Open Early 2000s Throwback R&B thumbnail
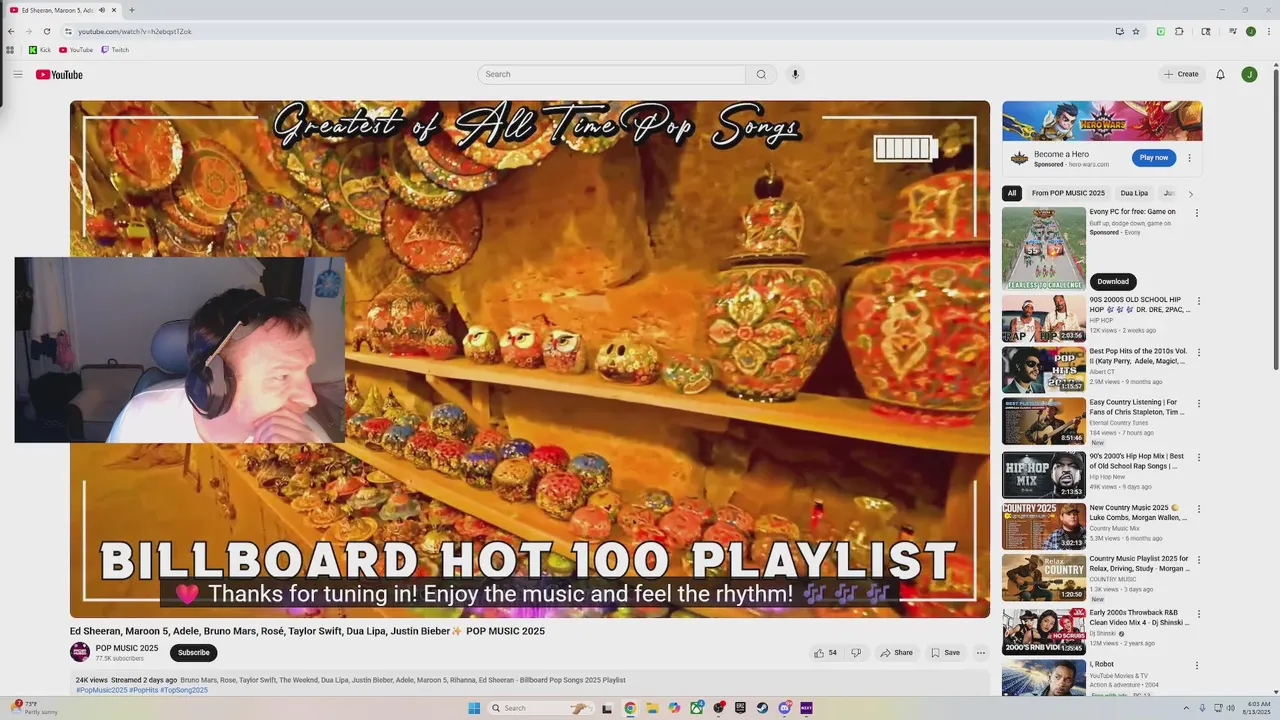The height and width of the screenshot is (720, 1280). [1044, 631]
